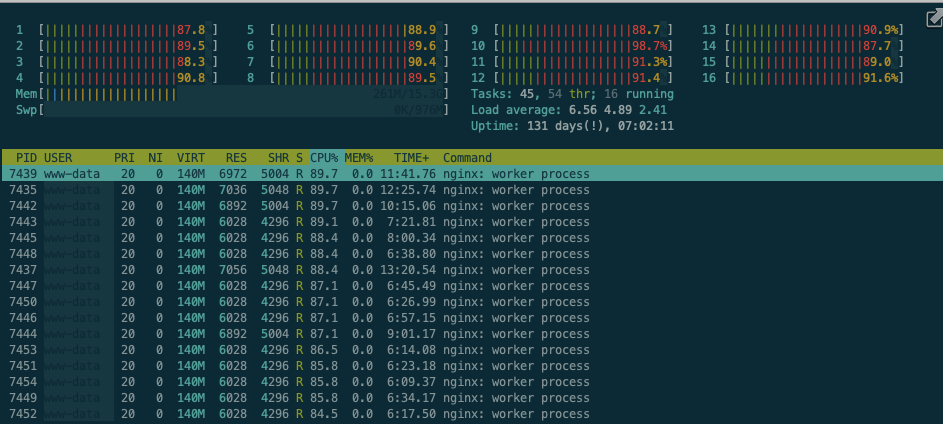943x424 pixels.
Task: Sort by the VIRT column header
Action: pyautogui.click(x=191, y=158)
